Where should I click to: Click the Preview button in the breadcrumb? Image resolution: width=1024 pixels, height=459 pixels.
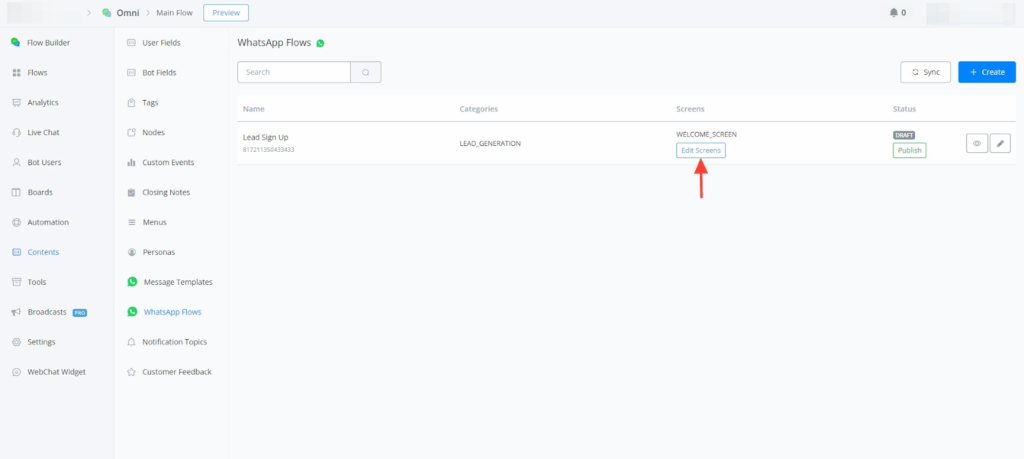pyautogui.click(x=226, y=13)
